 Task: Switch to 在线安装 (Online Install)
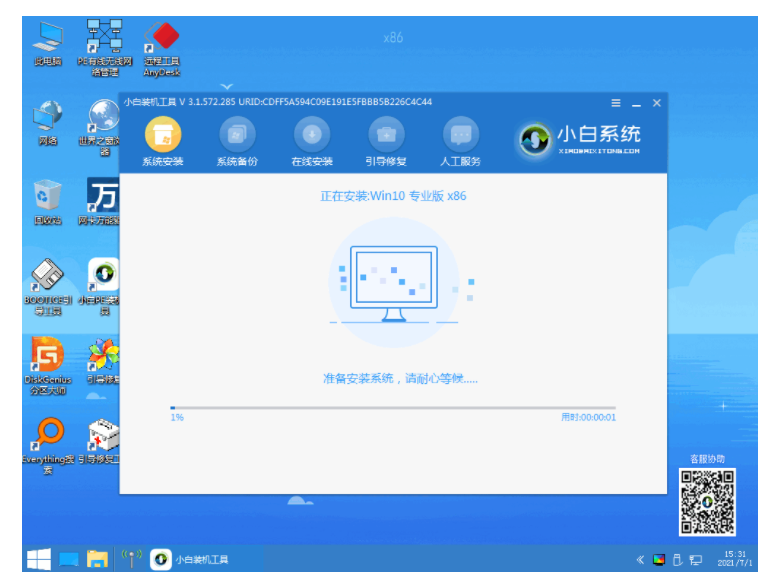311,135
